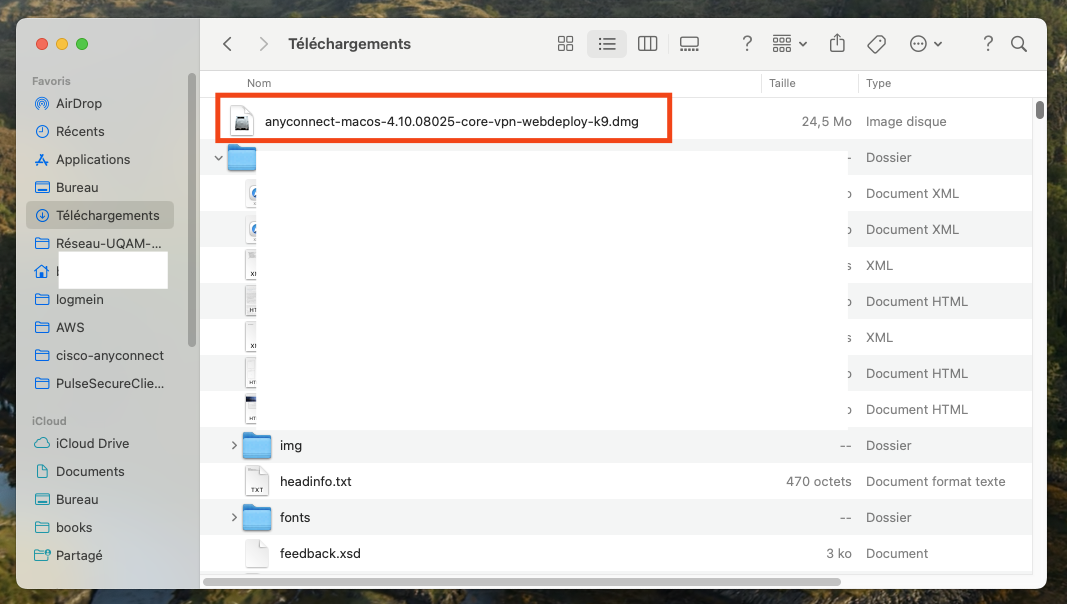Open Partagé shared folder in sidebar
Viewport: 1067px width, 604px height.
coord(79,555)
